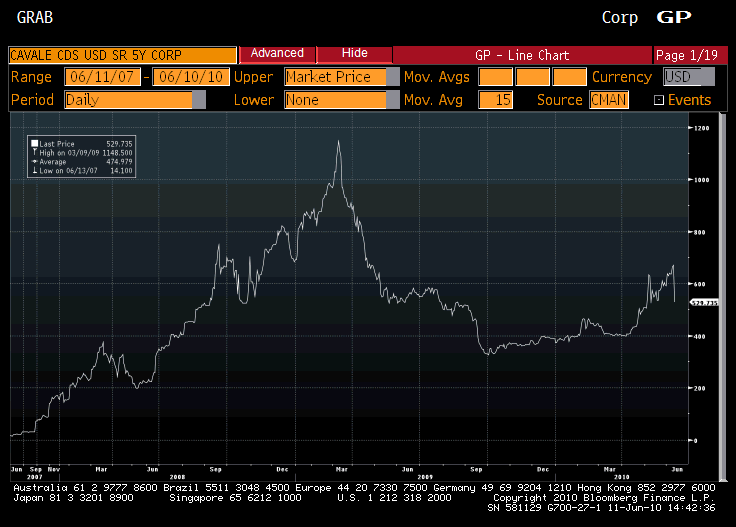This screenshot has width=736, height=527.
Task: Click the last price marker on the y-axis
Action: click(x=704, y=303)
